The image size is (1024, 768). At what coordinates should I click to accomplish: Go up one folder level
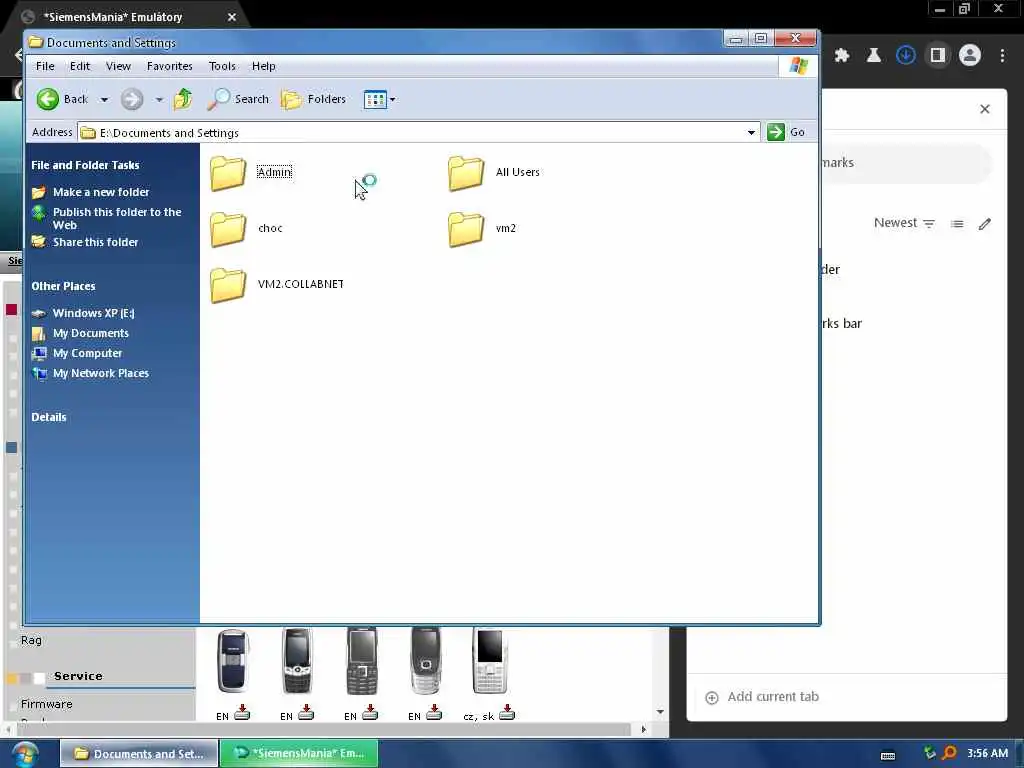(x=183, y=99)
